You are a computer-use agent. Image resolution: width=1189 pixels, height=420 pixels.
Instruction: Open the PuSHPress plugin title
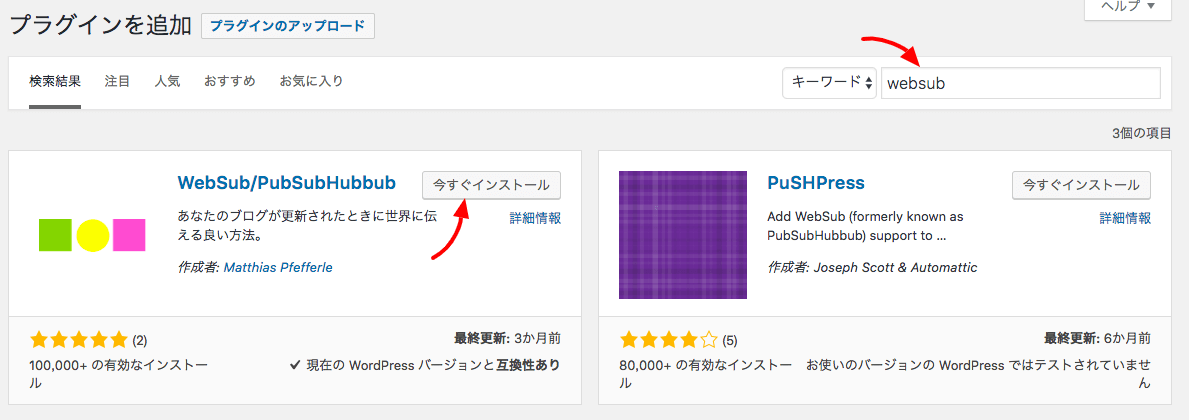click(816, 183)
